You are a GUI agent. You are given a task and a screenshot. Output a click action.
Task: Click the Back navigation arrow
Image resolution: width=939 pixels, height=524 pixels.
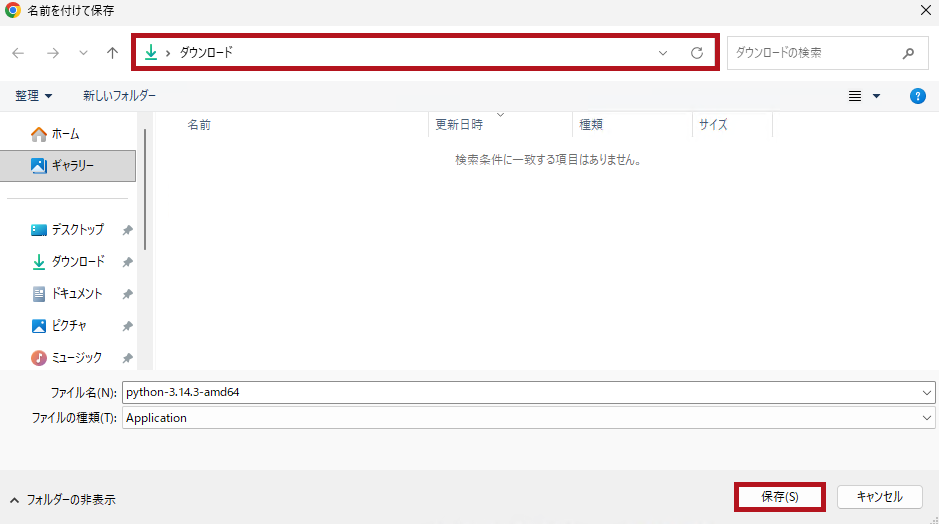tap(19, 53)
